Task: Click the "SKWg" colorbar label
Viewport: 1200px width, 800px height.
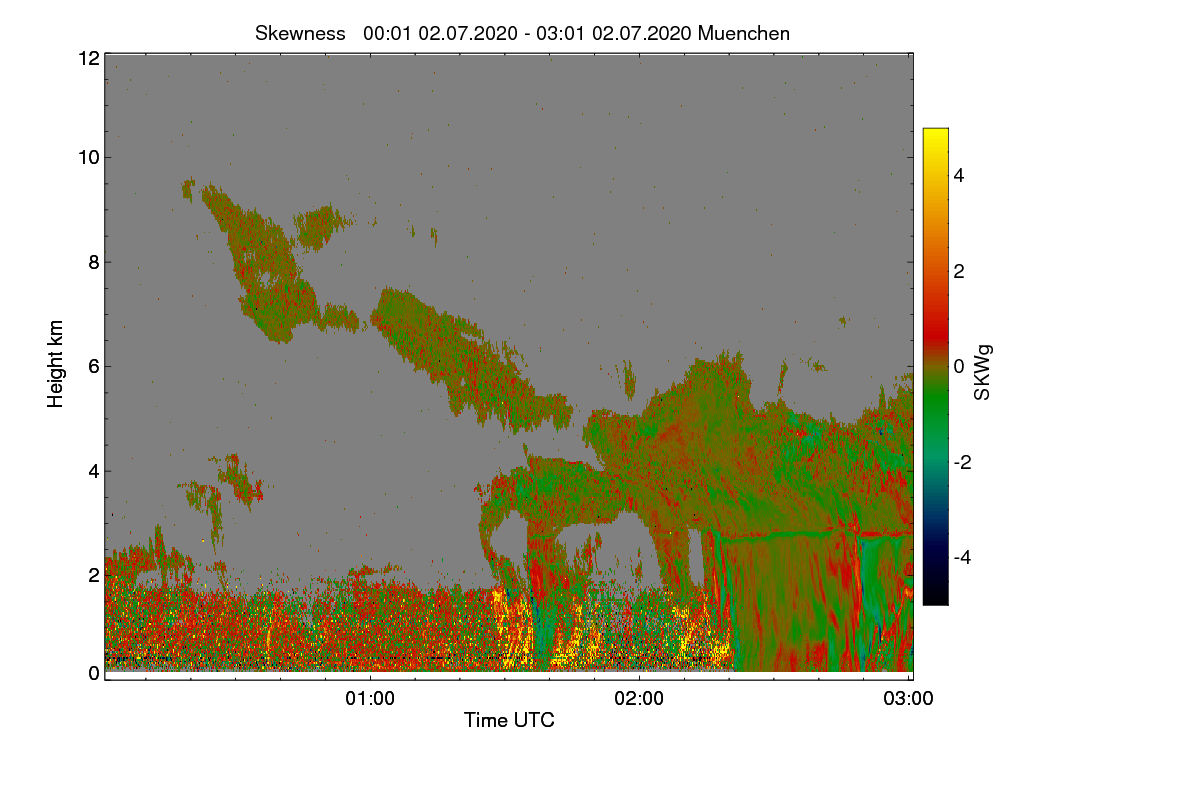Action: point(982,372)
